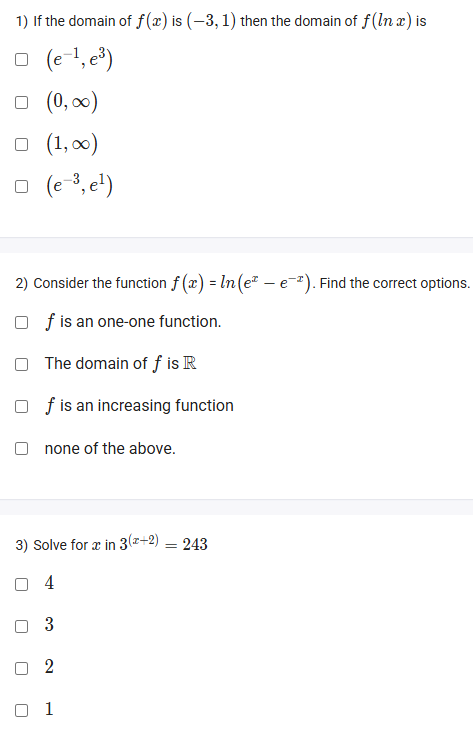Click the 'Solve for x' question 3 text
The image size is (473, 741).
(112, 544)
